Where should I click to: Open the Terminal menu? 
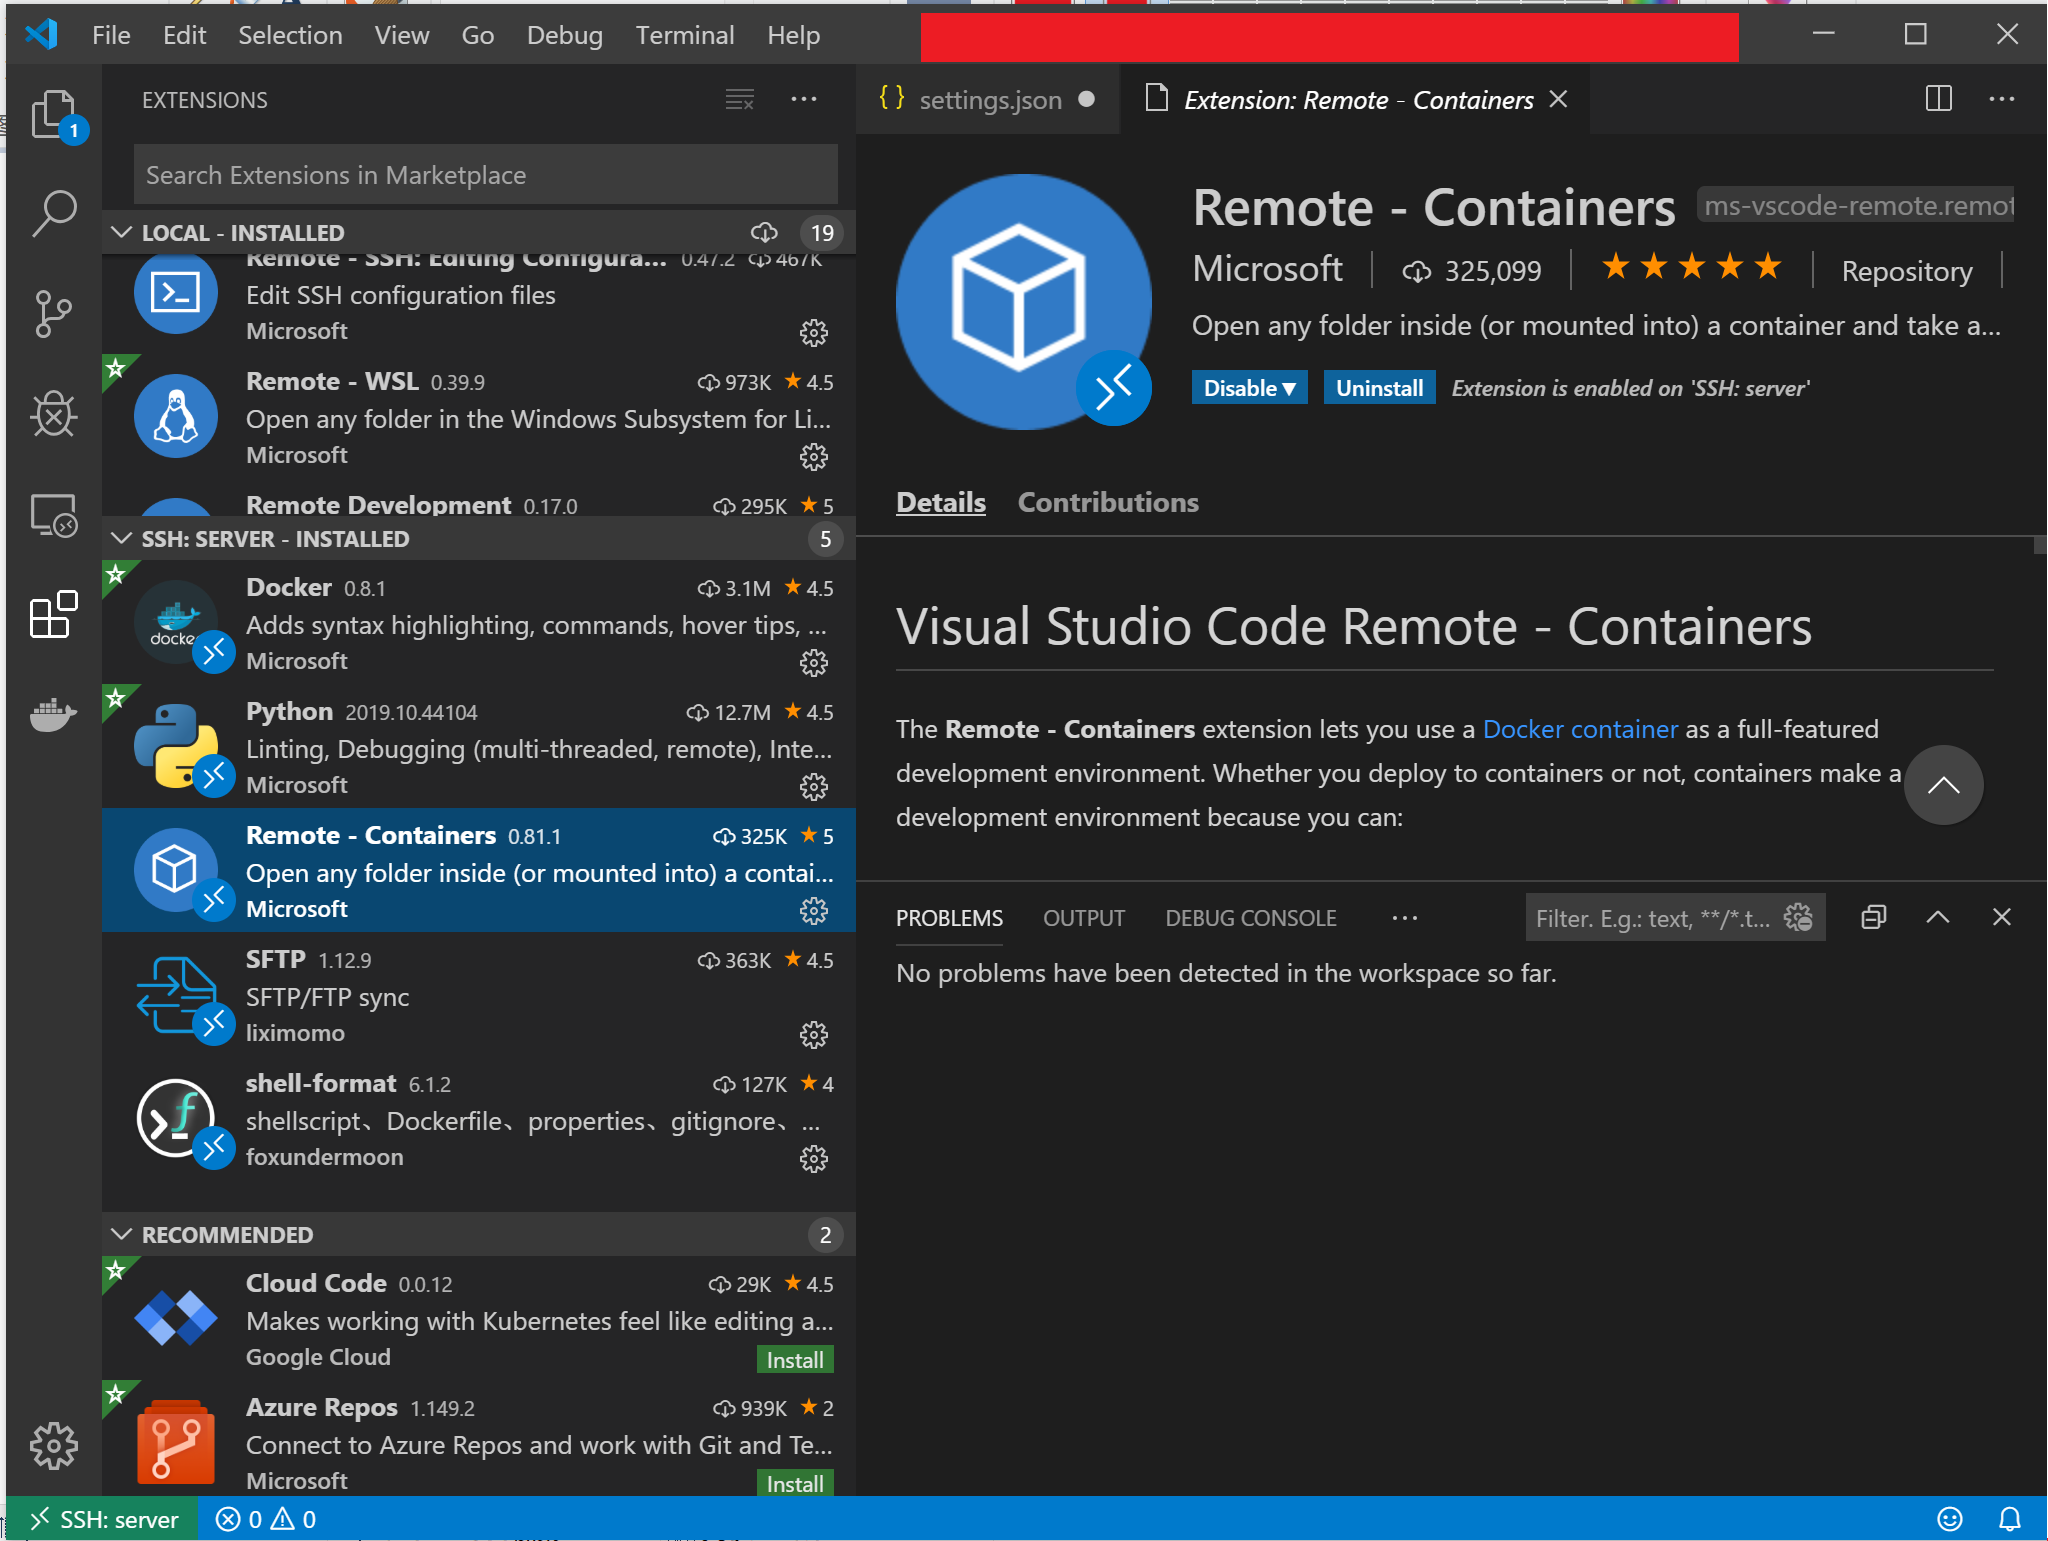point(685,35)
